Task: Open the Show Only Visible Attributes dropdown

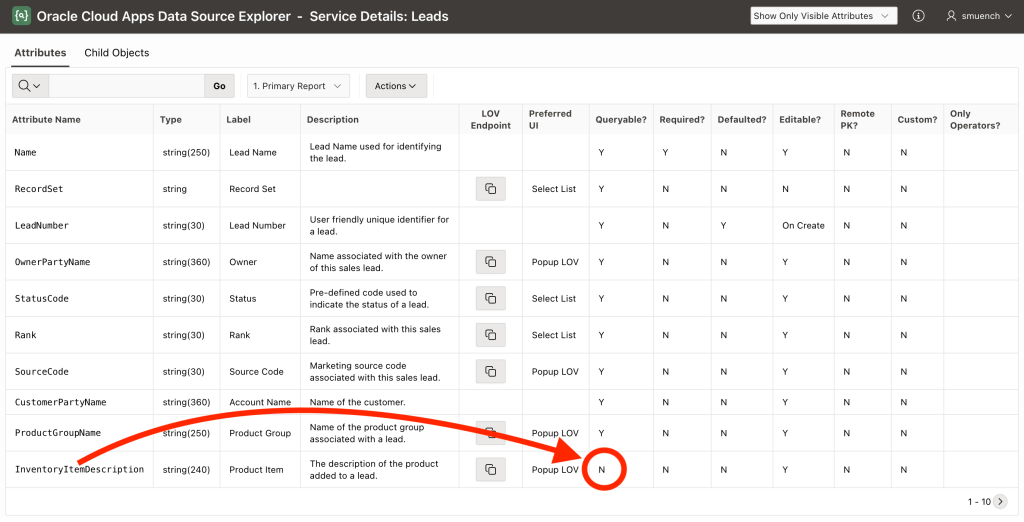Action: coord(823,16)
